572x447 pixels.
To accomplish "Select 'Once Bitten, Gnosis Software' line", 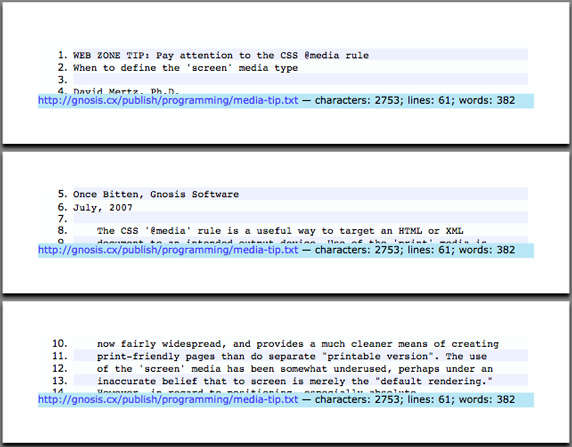I will (x=156, y=194).
